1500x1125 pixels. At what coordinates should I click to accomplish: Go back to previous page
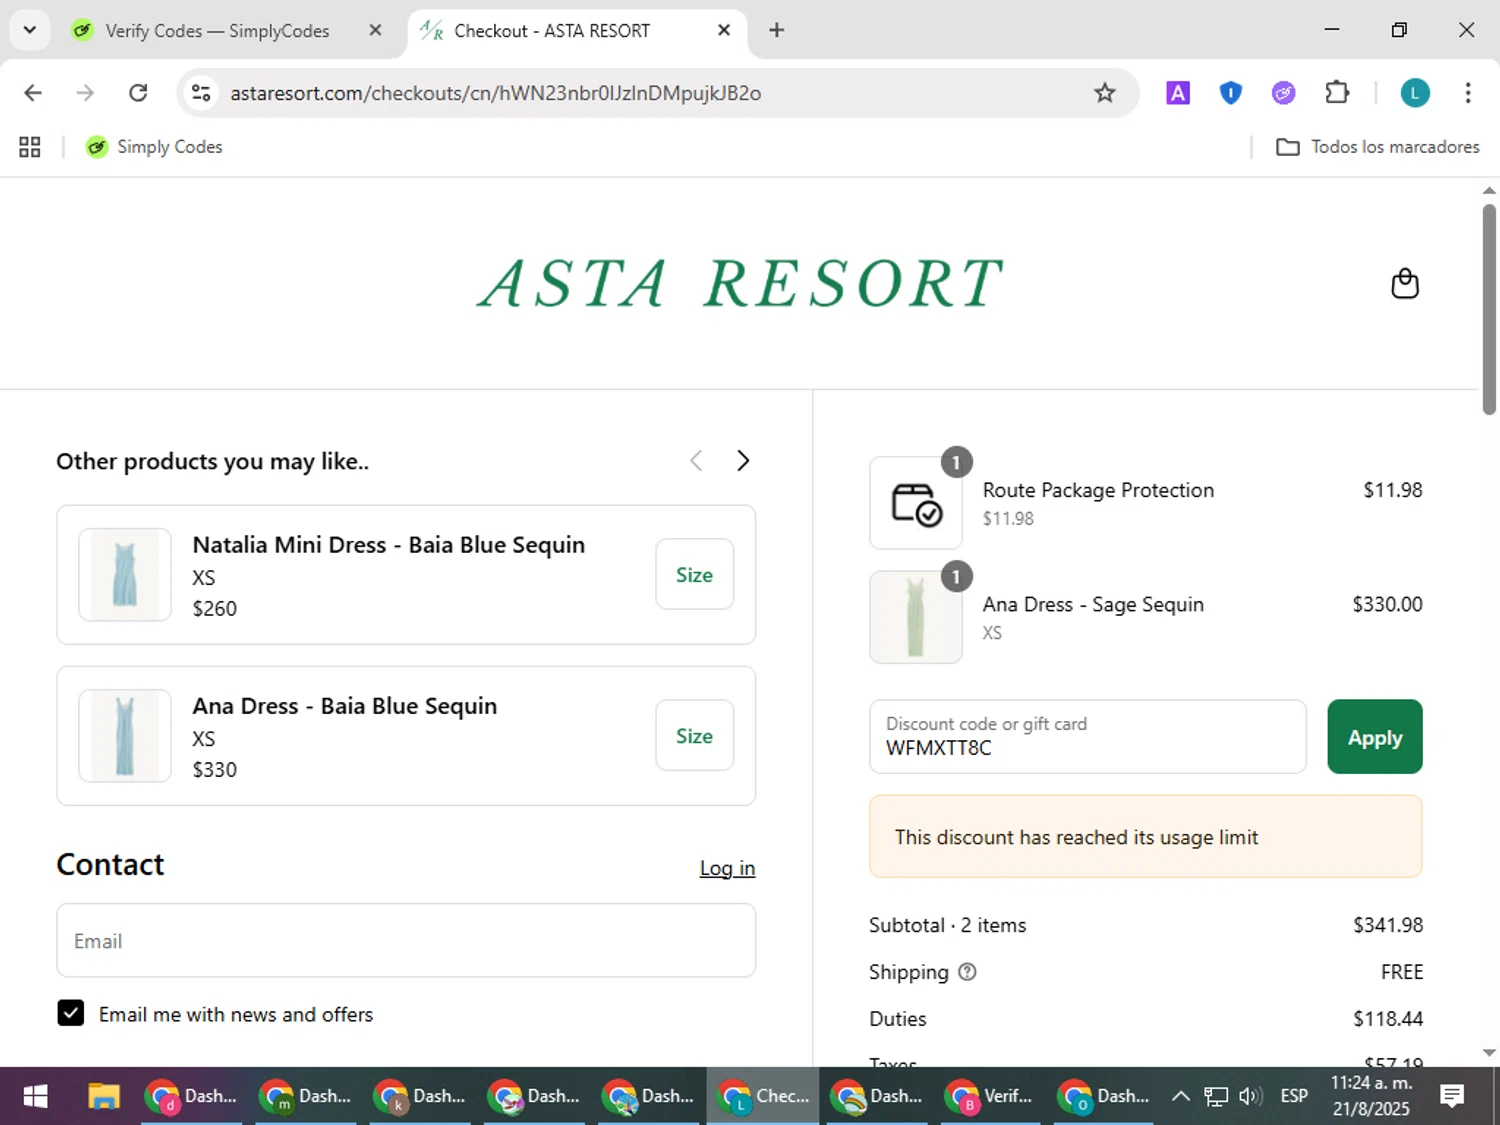[33, 93]
